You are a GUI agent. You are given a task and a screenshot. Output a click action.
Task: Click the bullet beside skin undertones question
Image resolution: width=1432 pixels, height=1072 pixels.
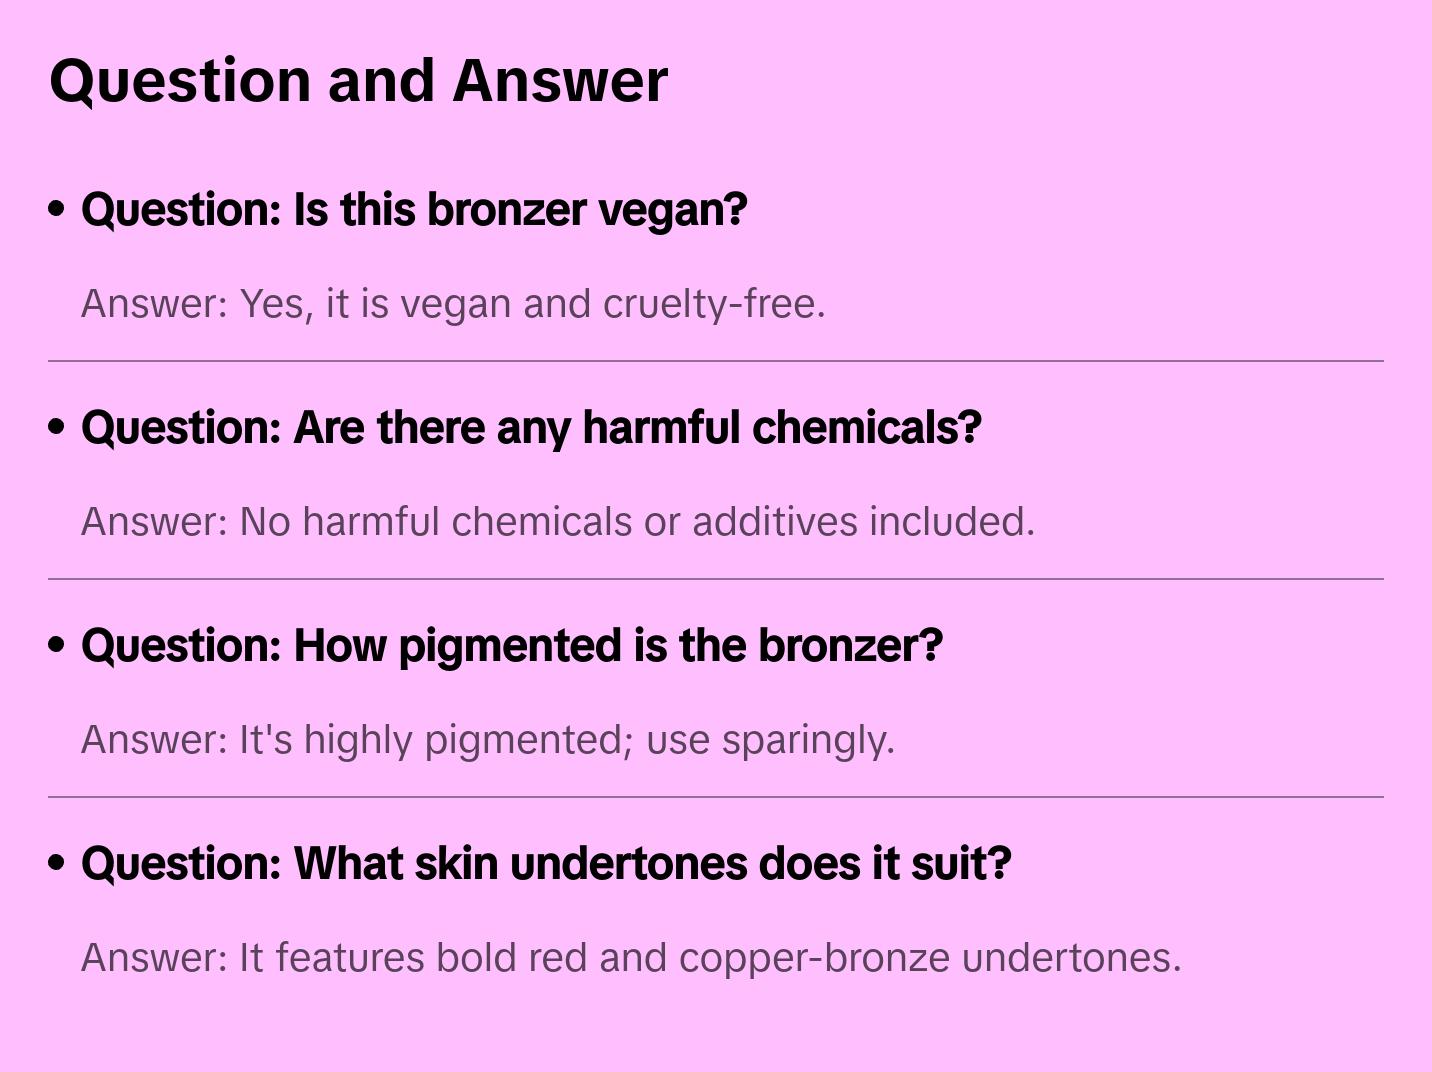(57, 863)
